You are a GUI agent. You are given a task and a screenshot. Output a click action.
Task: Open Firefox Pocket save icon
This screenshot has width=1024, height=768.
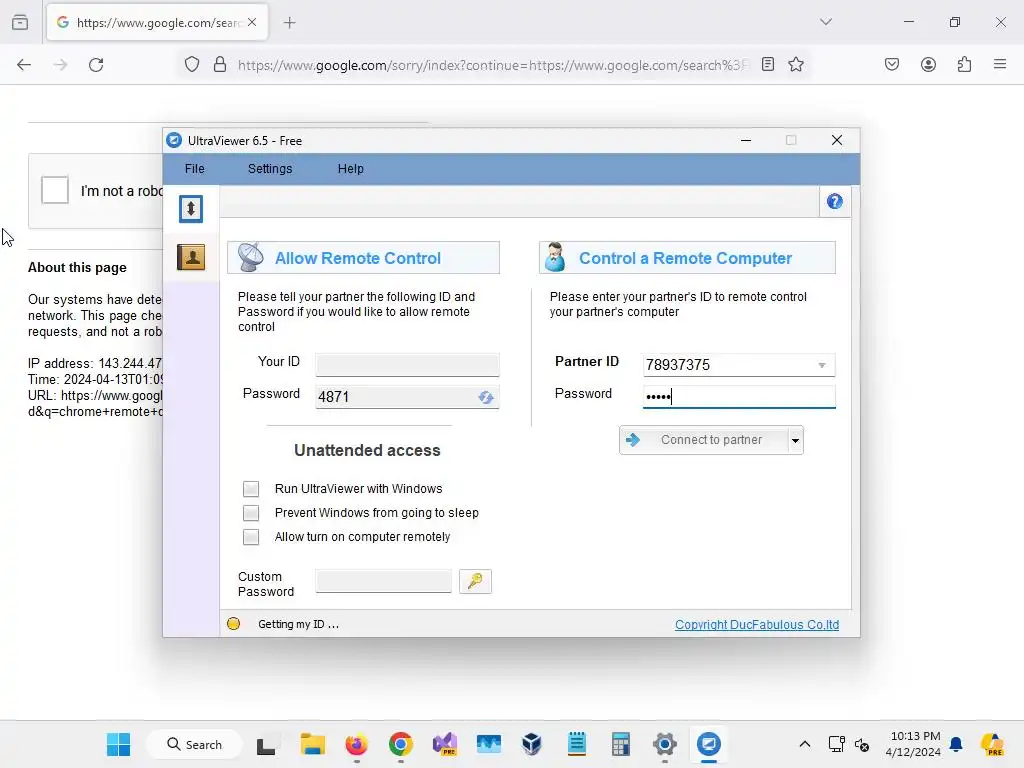pos(891,65)
